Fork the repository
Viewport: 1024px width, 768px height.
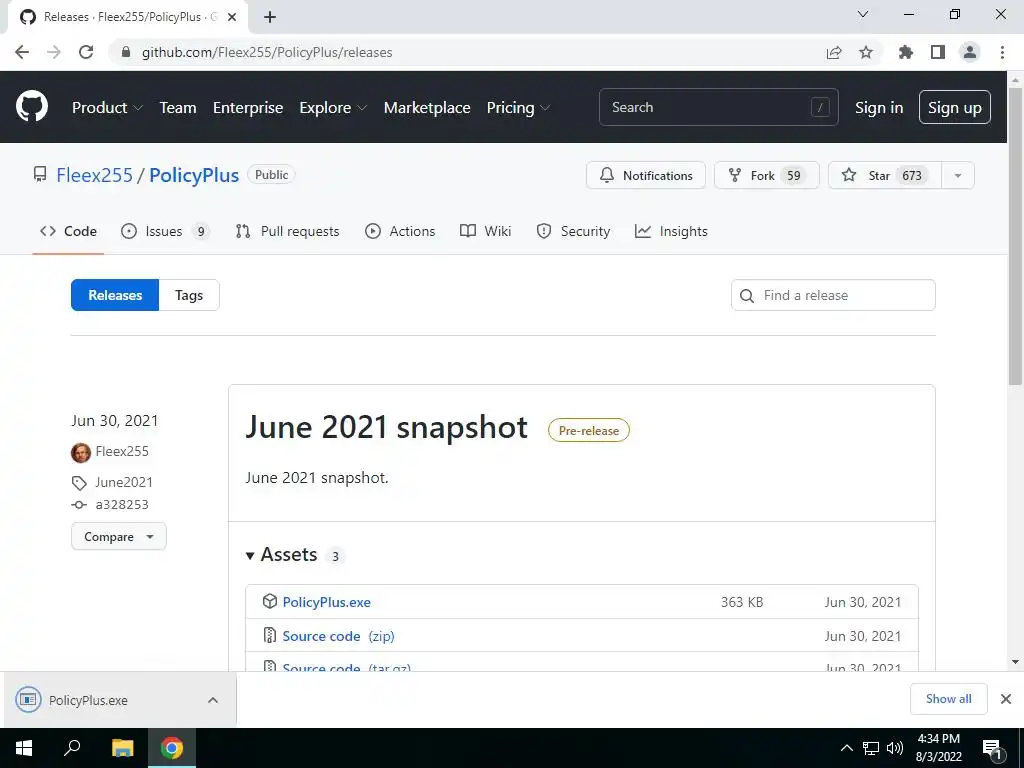tap(767, 175)
